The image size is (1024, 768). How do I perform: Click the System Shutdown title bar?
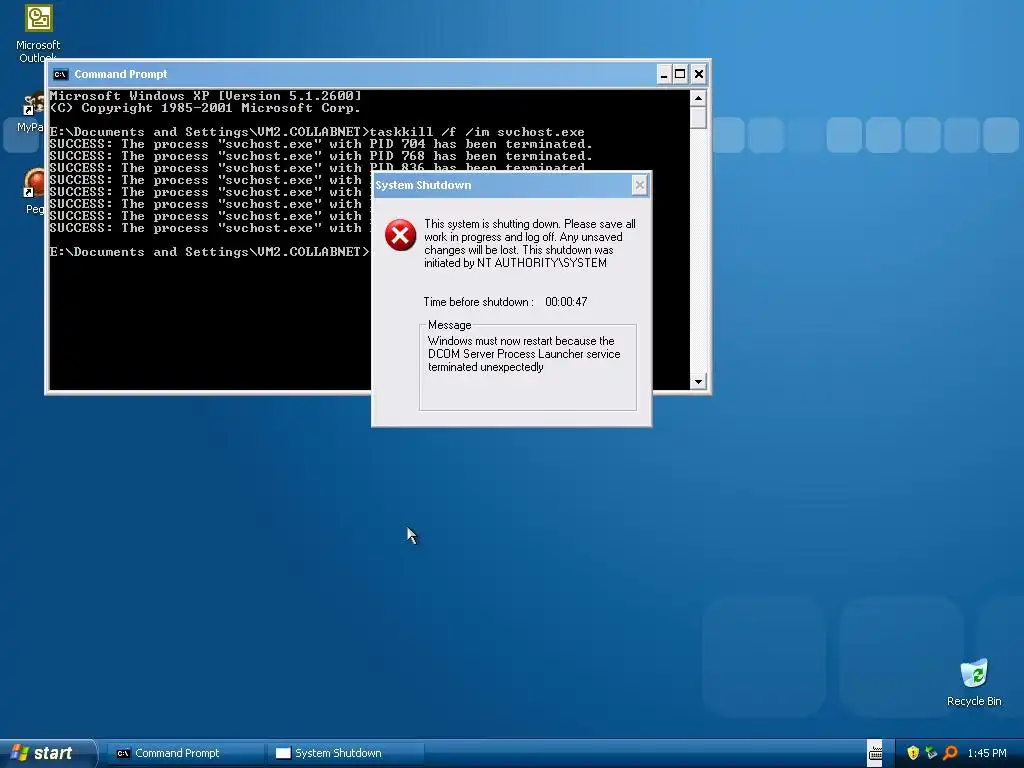(511, 185)
